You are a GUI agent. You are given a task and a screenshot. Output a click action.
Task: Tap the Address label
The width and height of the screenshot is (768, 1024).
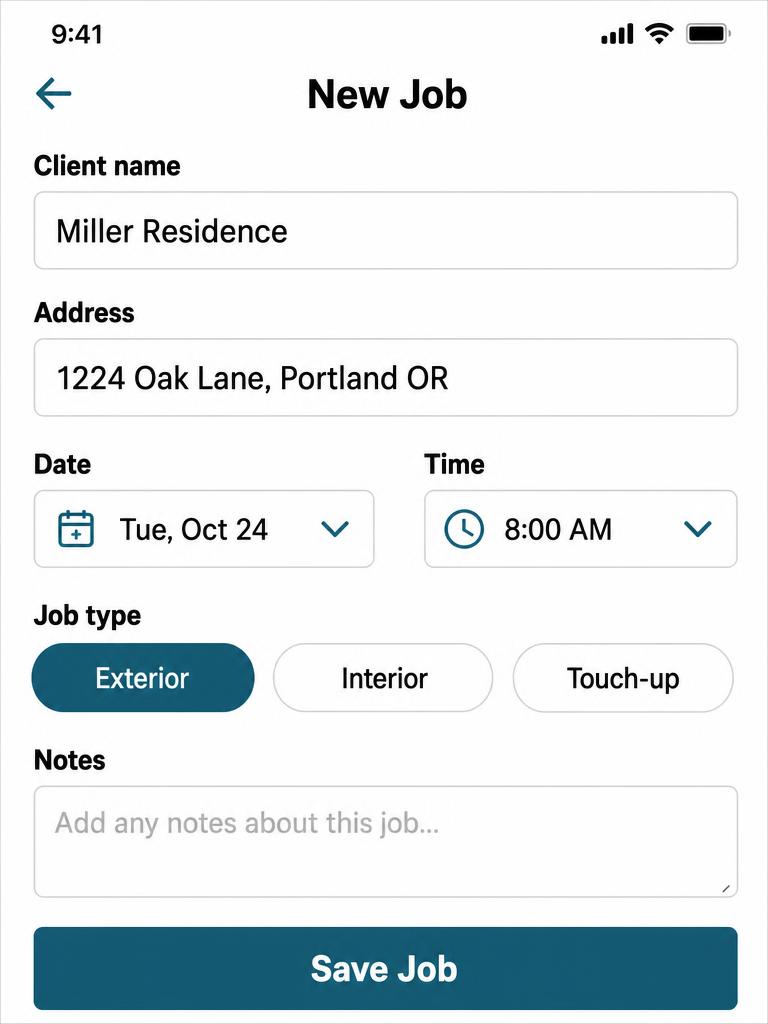click(x=84, y=312)
